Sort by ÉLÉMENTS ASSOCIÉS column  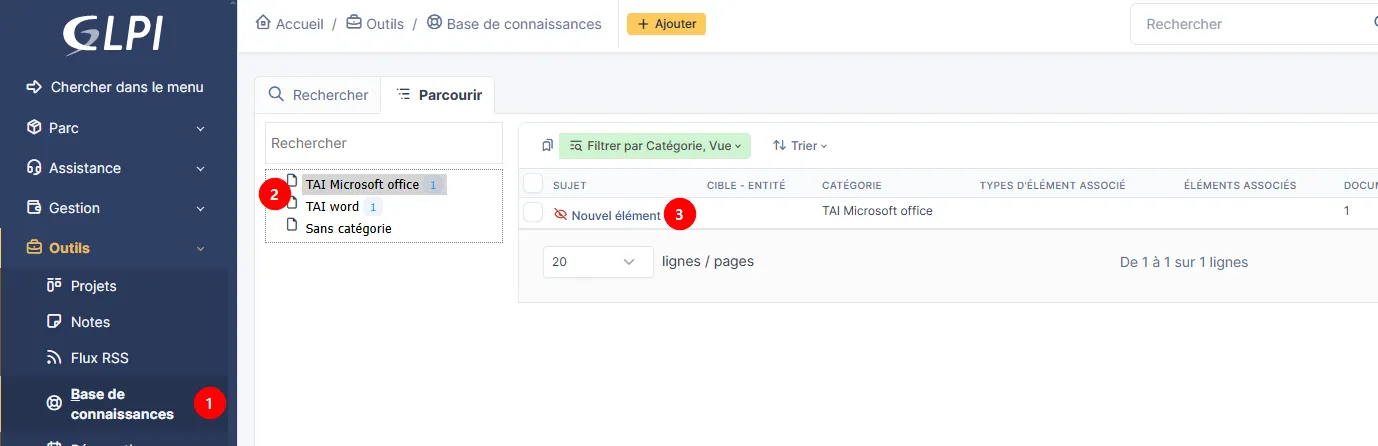coord(1240,186)
